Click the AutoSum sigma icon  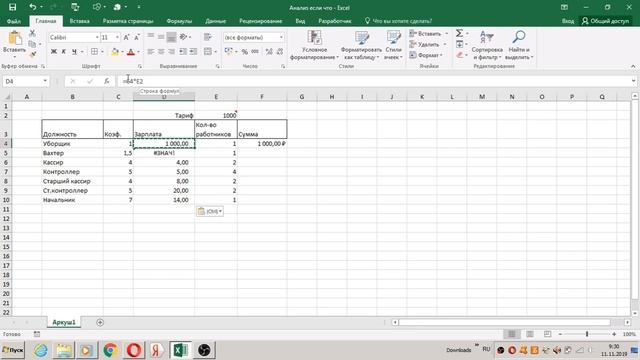click(x=459, y=33)
